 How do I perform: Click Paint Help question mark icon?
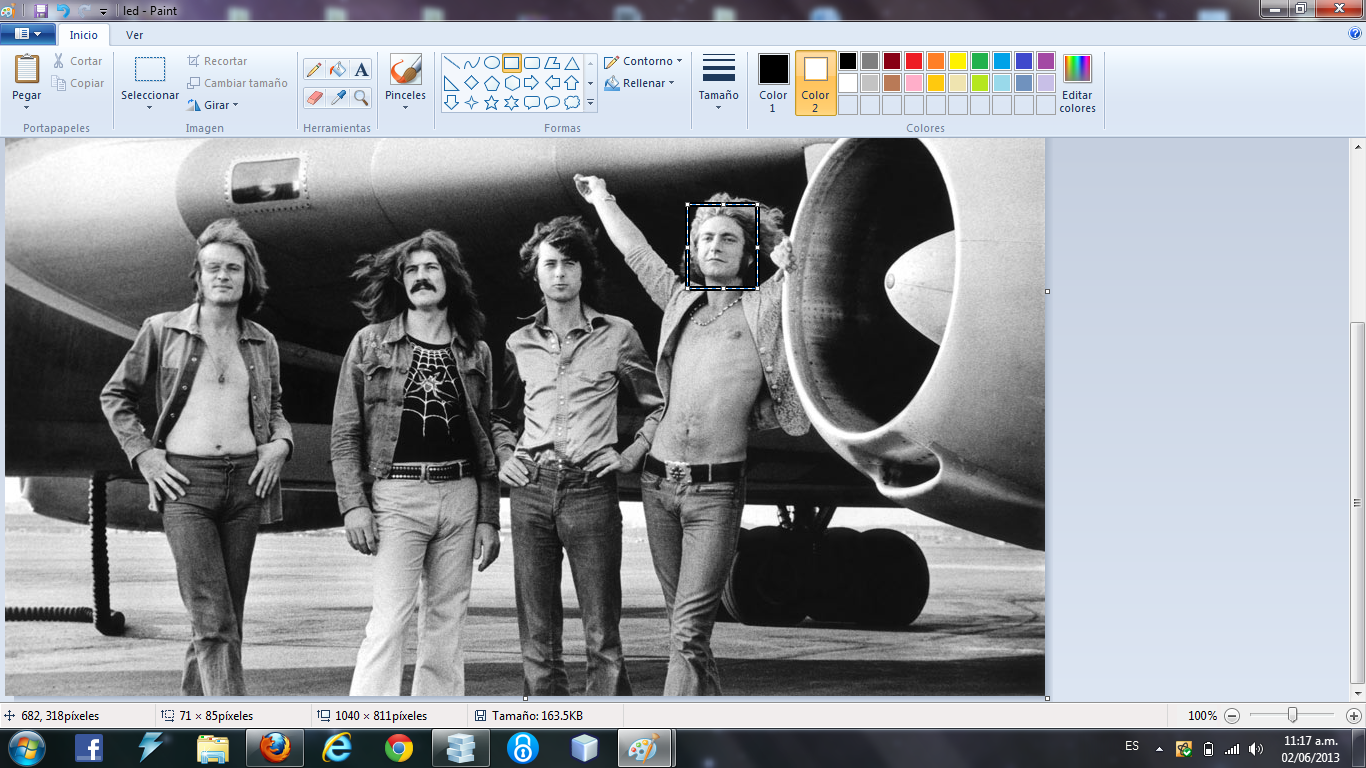[1355, 33]
